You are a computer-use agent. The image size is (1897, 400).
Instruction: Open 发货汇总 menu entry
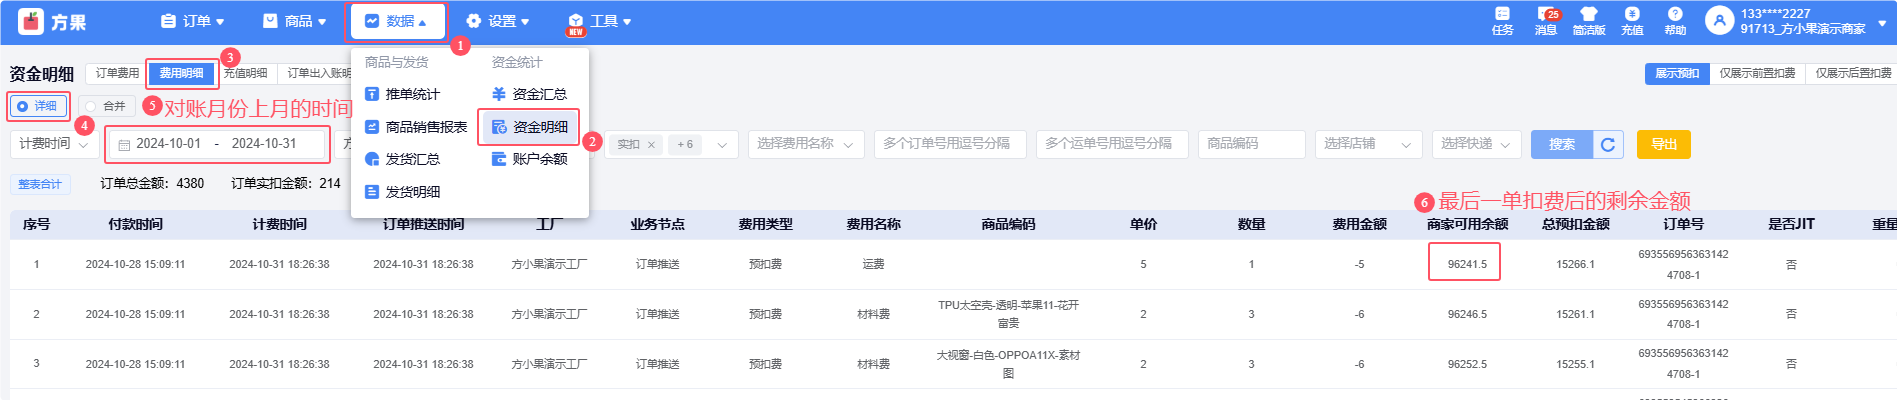coord(403,159)
